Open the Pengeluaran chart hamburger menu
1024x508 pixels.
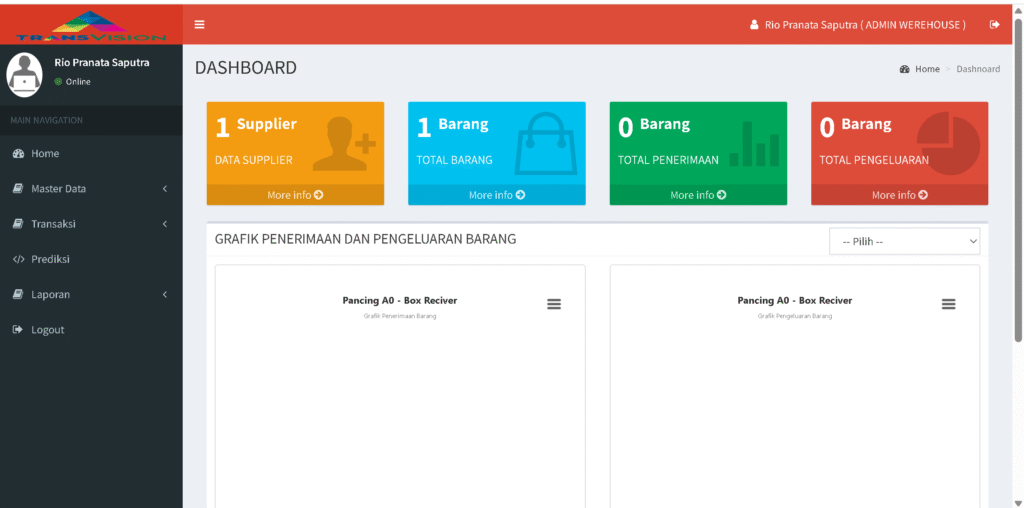[x=949, y=304]
